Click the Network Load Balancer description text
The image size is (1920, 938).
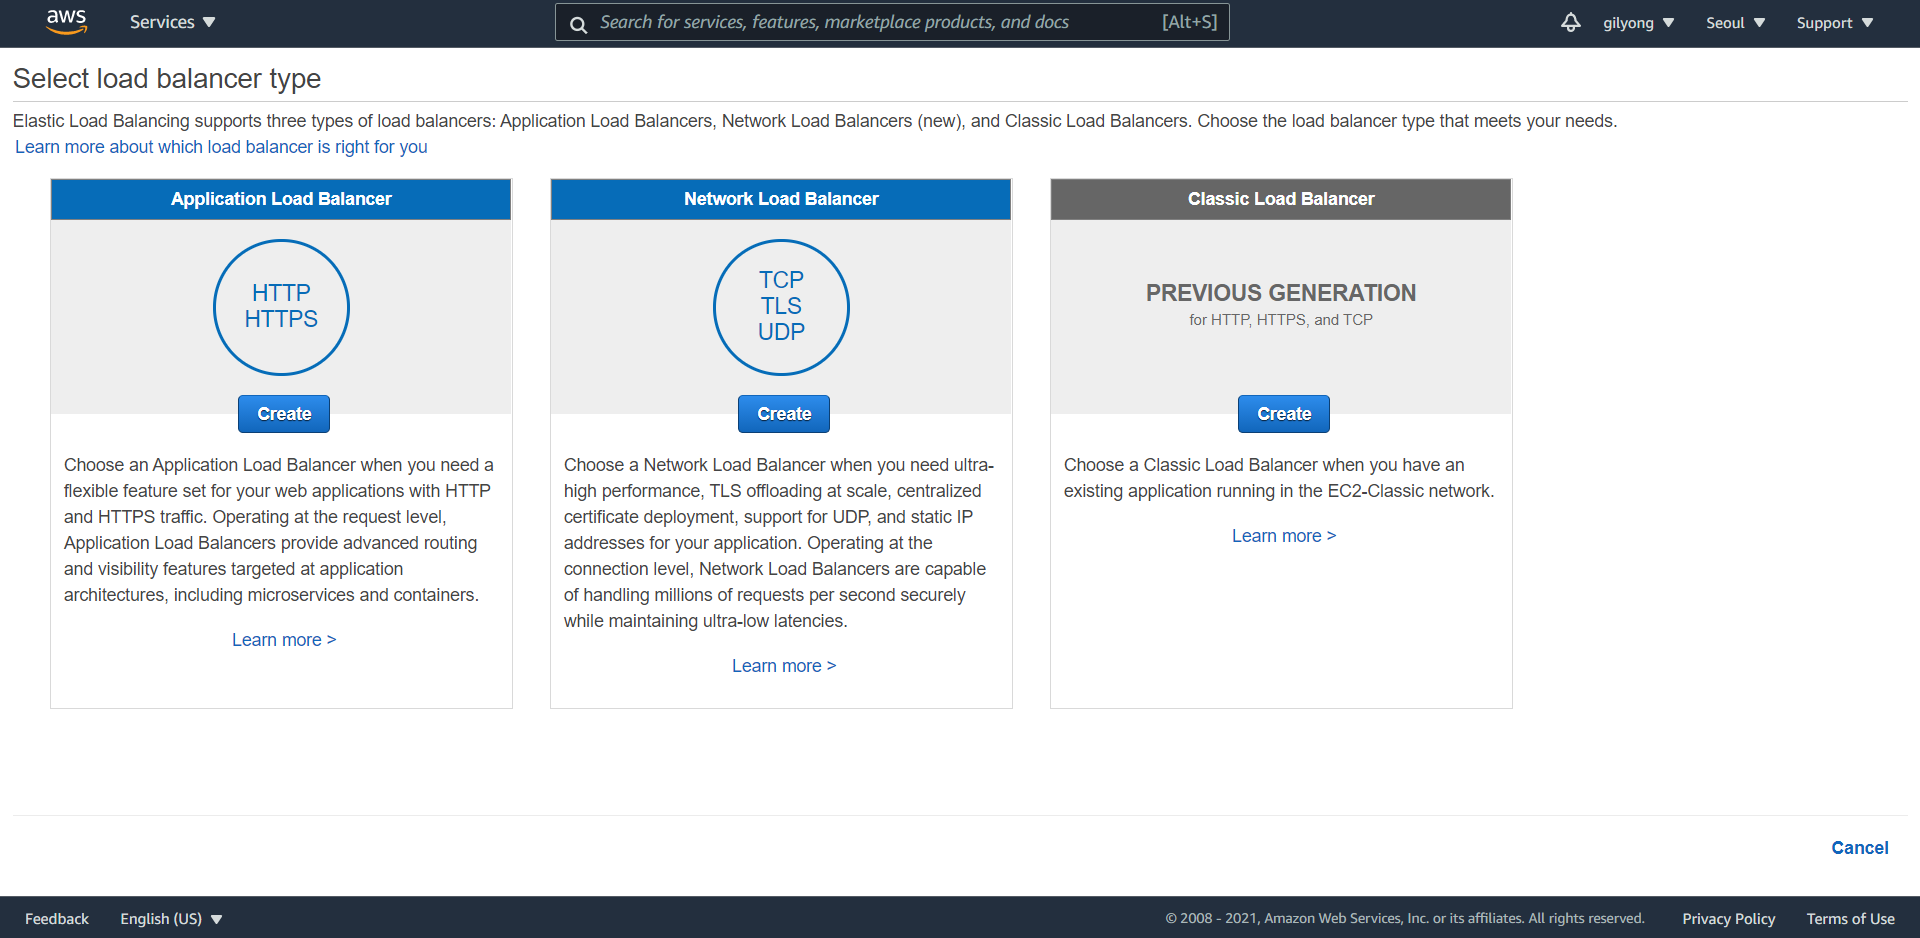click(779, 543)
